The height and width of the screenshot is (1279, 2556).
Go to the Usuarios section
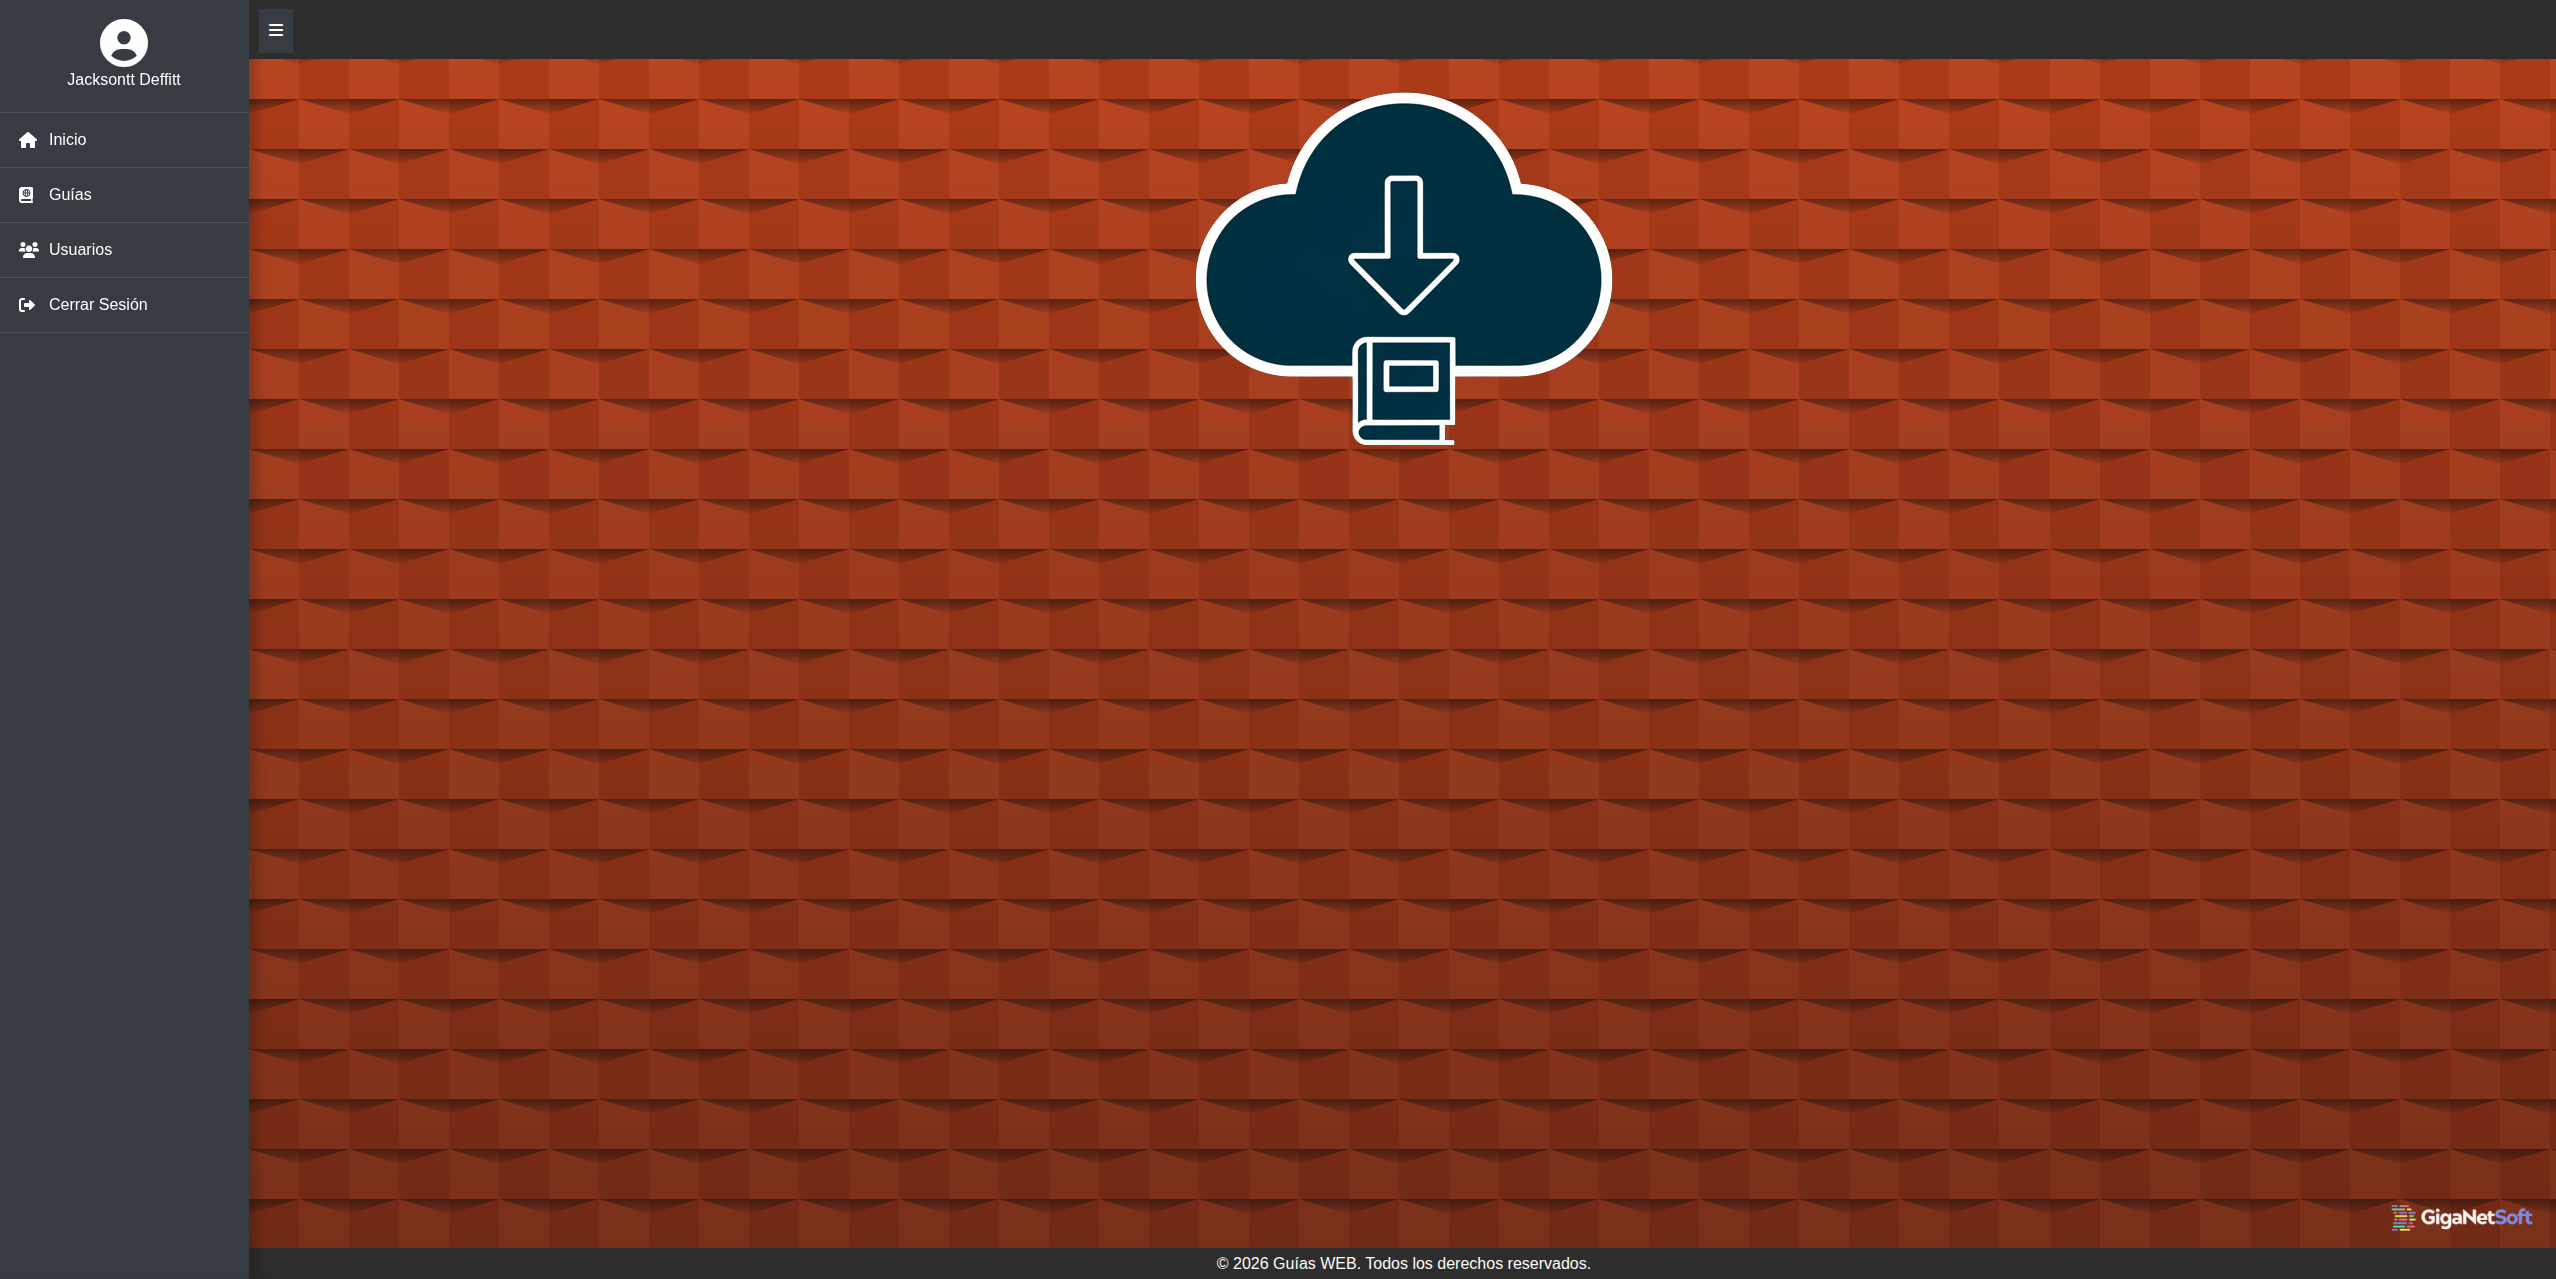80,250
